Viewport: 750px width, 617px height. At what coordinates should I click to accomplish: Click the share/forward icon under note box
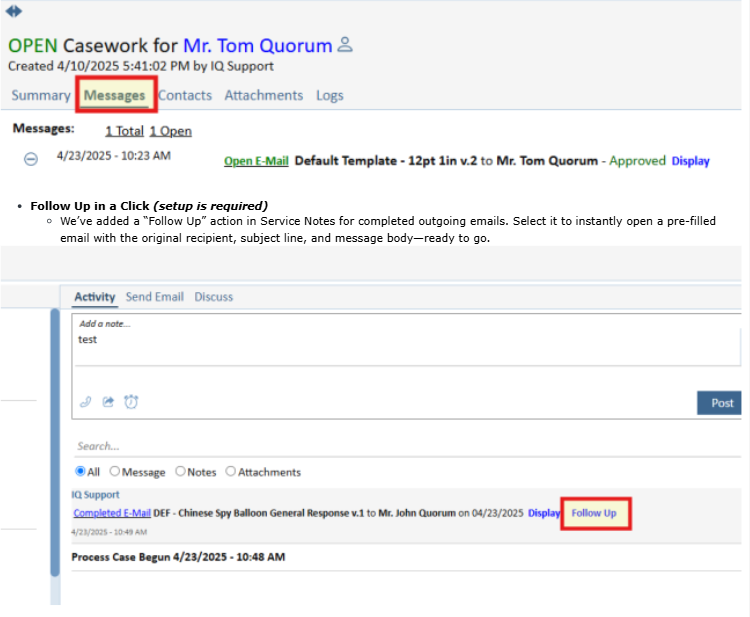(x=108, y=402)
